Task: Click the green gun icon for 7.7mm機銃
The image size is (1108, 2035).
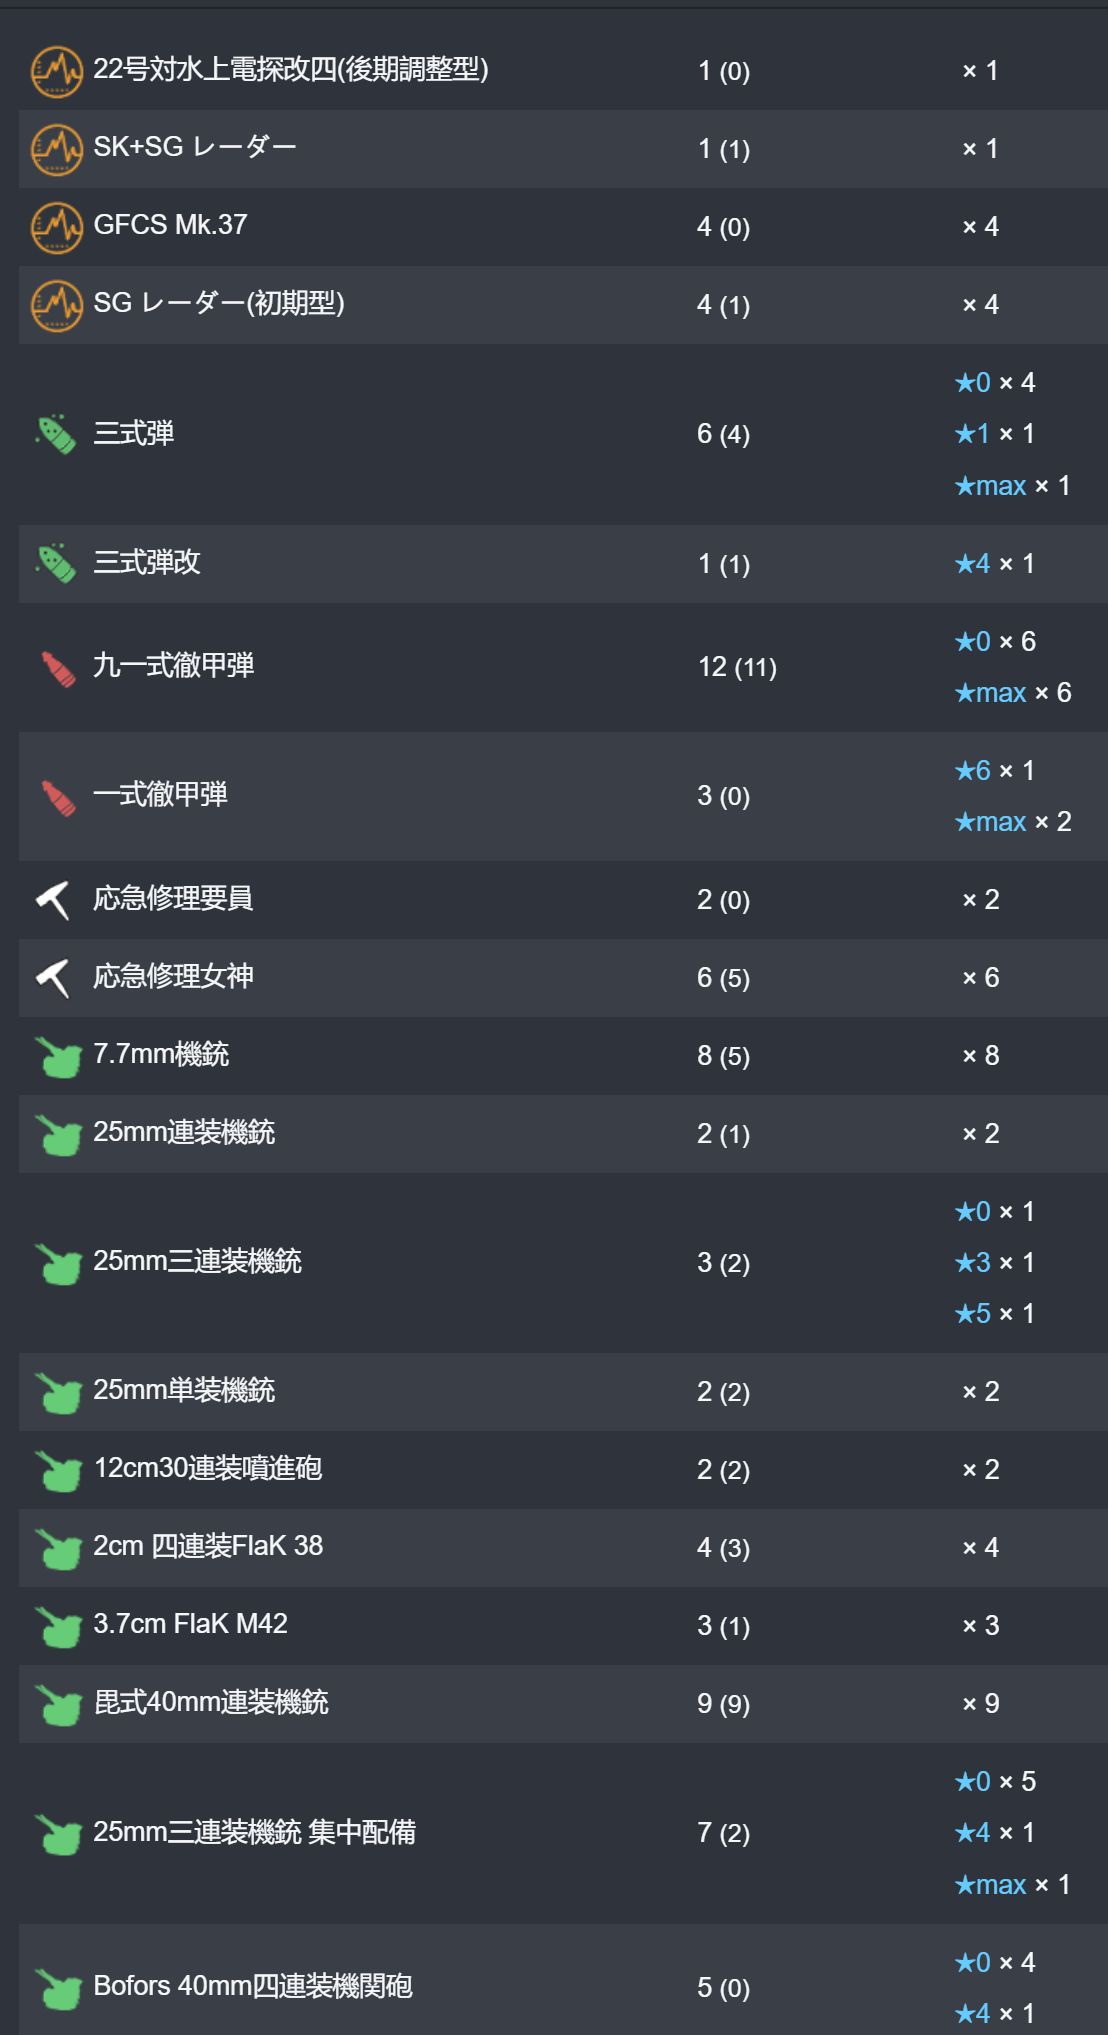Action: (58, 1056)
